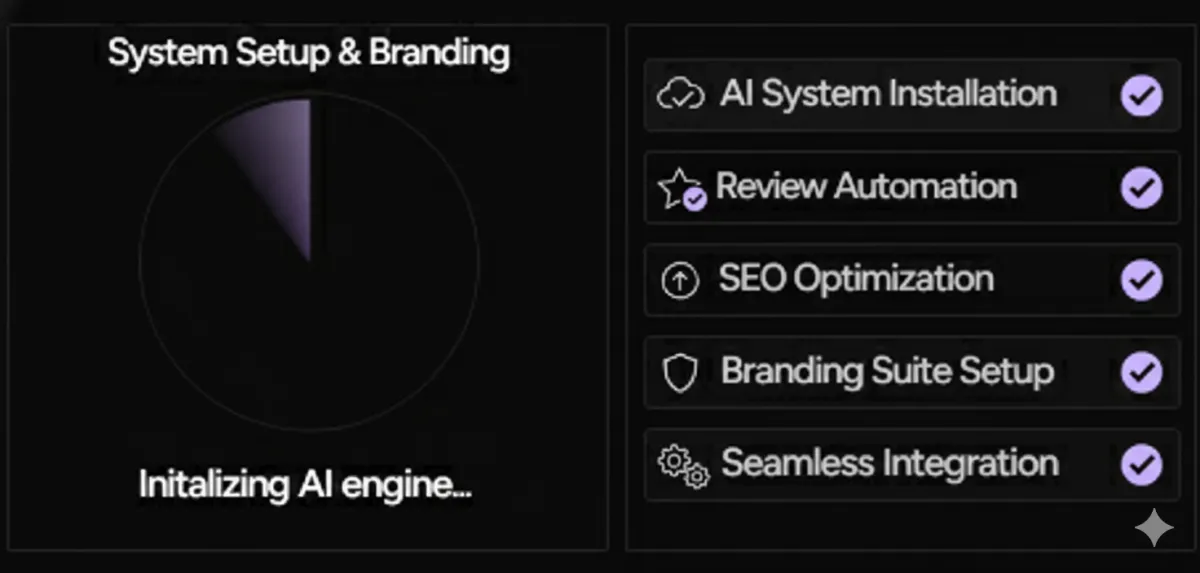Screen dimensions: 1200x573
Task: Click the upload arrow icon for SEO Optimization
Action: point(680,282)
